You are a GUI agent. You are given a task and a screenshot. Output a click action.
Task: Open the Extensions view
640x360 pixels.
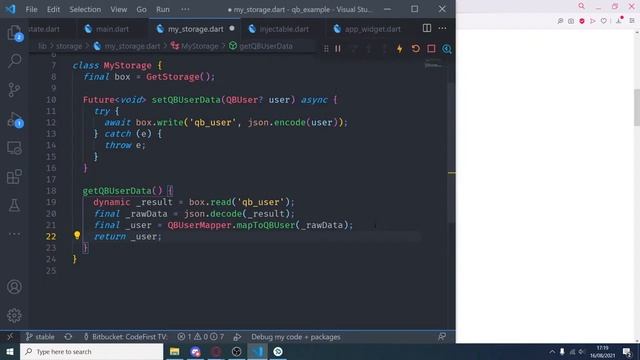(x=14, y=177)
